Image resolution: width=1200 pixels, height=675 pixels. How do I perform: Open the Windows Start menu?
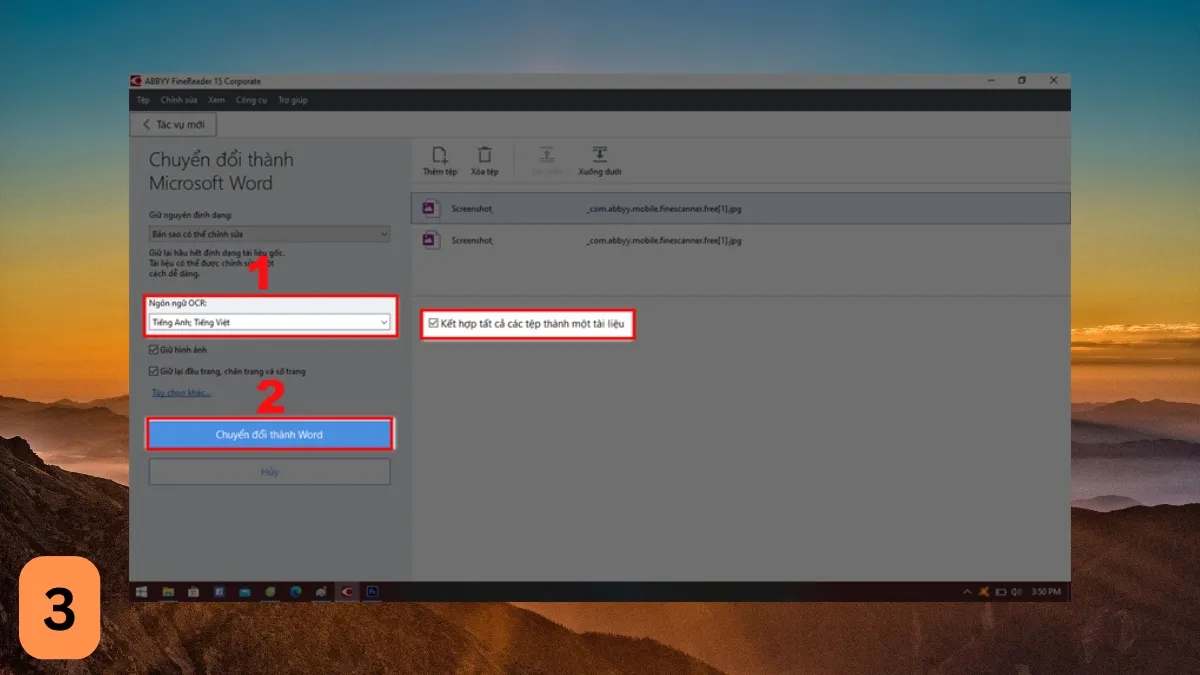pos(142,592)
